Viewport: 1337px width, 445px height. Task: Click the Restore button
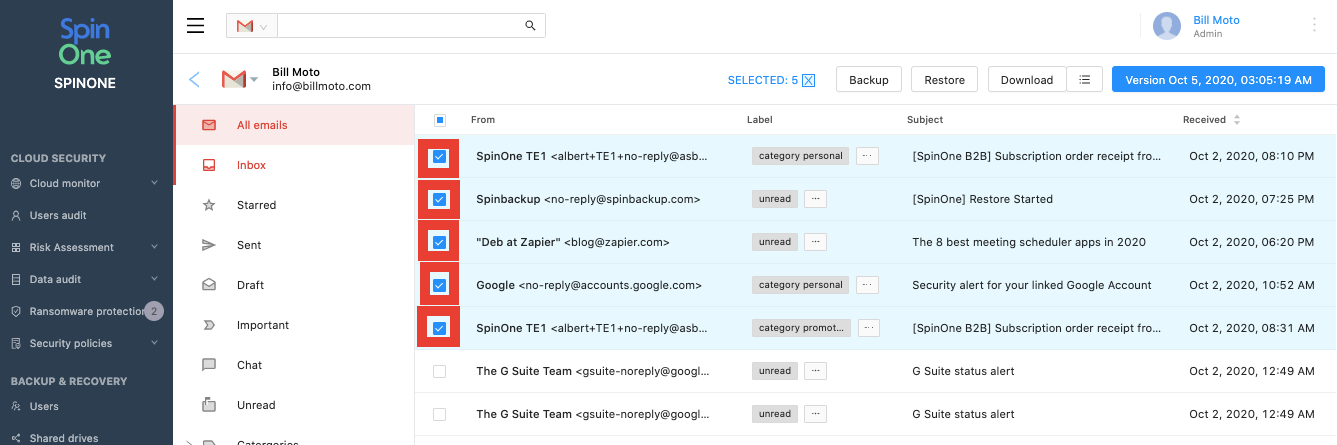click(944, 80)
